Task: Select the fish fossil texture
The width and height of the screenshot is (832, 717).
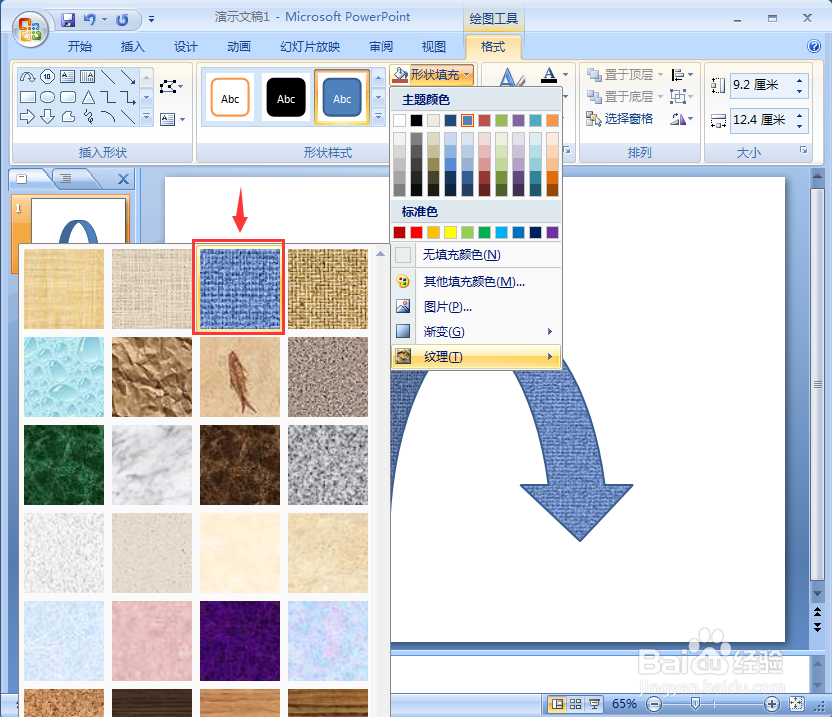Action: [x=240, y=377]
